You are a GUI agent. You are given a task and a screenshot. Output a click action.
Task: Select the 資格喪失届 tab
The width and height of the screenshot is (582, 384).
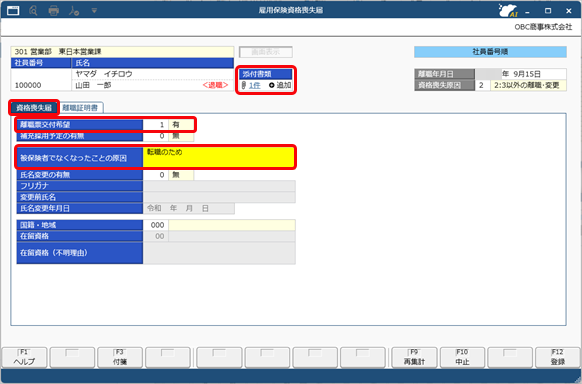pos(34,108)
